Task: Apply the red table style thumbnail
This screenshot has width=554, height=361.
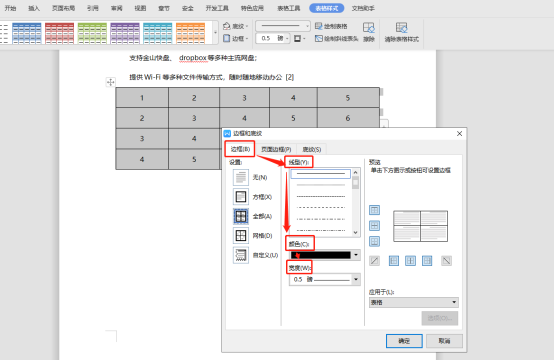Action: click(x=59, y=33)
